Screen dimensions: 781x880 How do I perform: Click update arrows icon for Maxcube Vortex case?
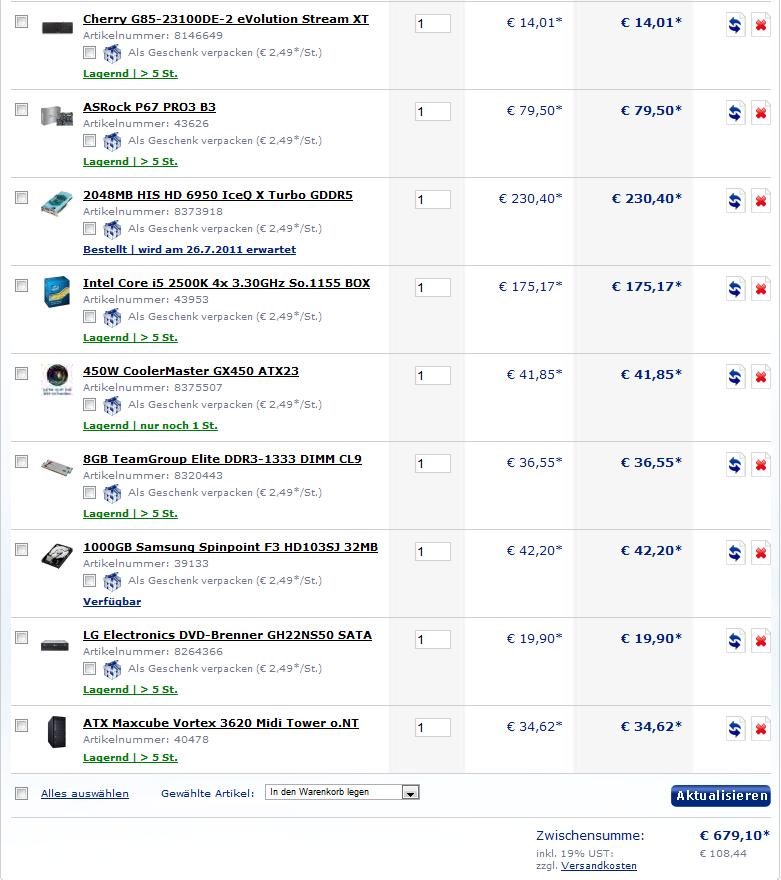735,729
